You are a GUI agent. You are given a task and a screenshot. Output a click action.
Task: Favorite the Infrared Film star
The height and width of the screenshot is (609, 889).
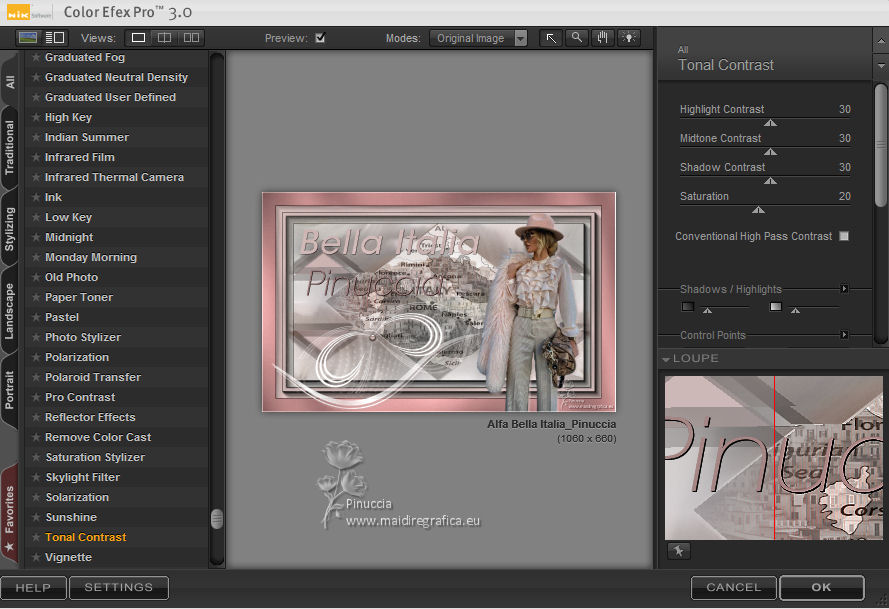(x=36, y=157)
